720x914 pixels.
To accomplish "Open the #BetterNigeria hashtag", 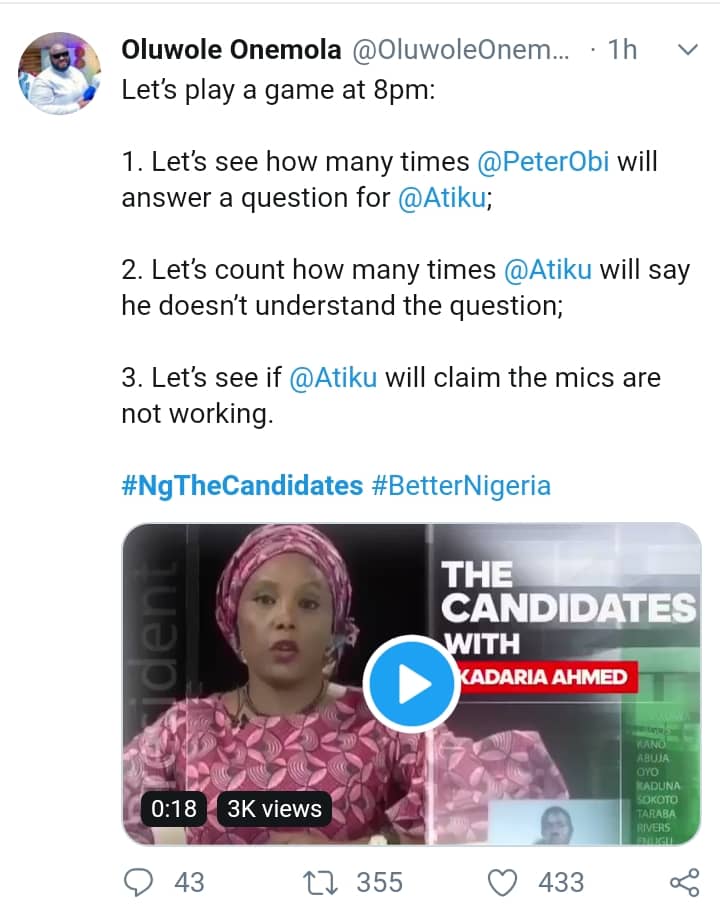I will (x=460, y=486).
